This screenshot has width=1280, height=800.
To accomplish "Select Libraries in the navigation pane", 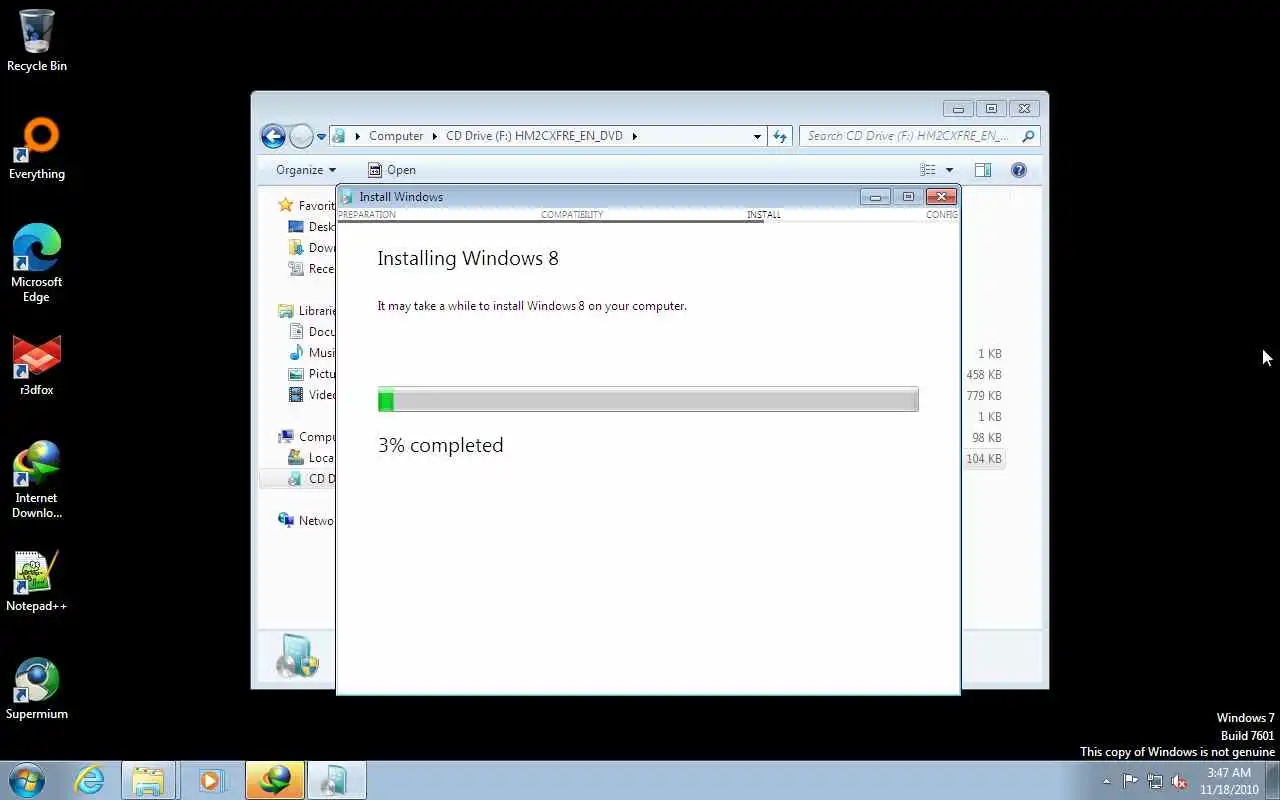I will [x=306, y=311].
